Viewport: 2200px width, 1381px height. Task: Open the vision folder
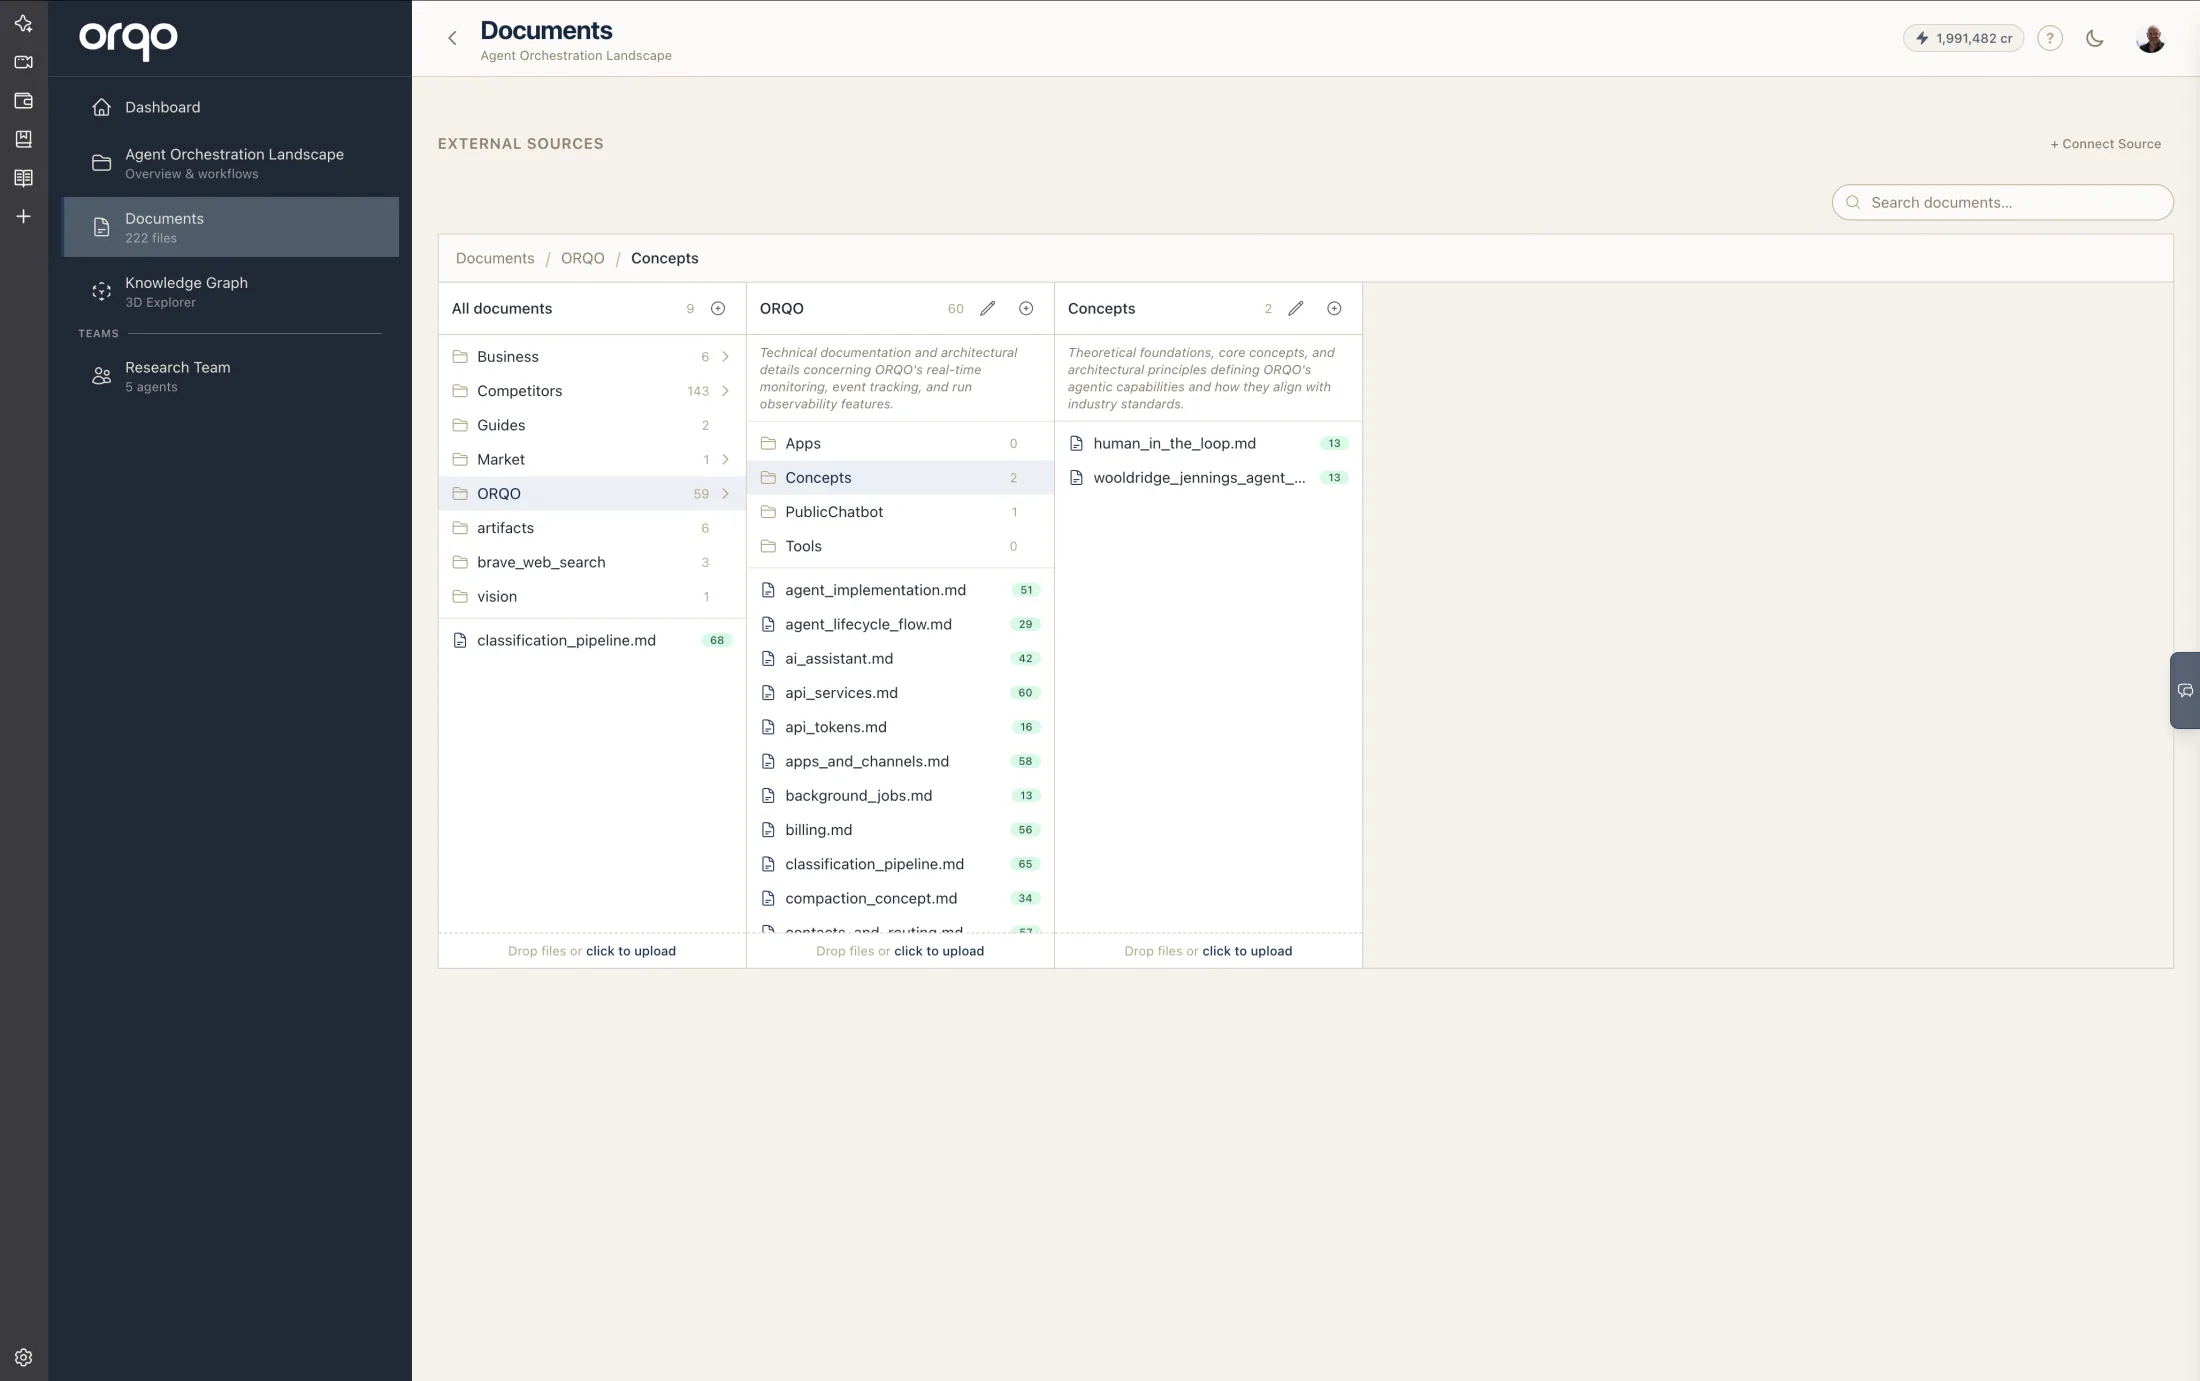592,596
